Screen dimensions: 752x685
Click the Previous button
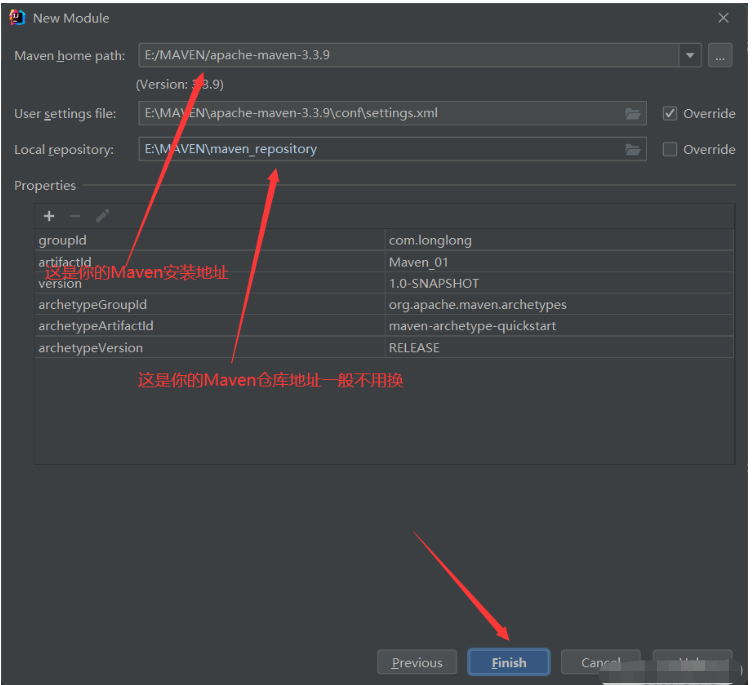(x=417, y=662)
